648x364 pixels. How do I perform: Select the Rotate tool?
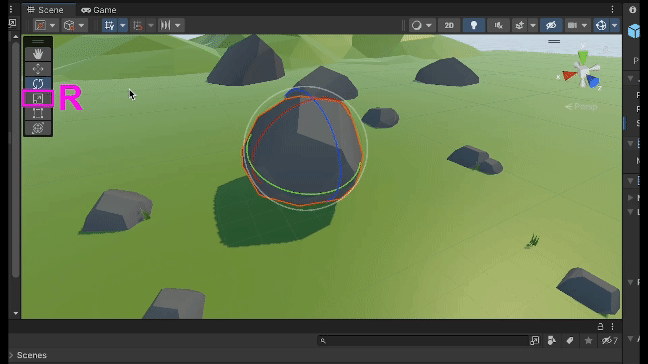pos(38,83)
